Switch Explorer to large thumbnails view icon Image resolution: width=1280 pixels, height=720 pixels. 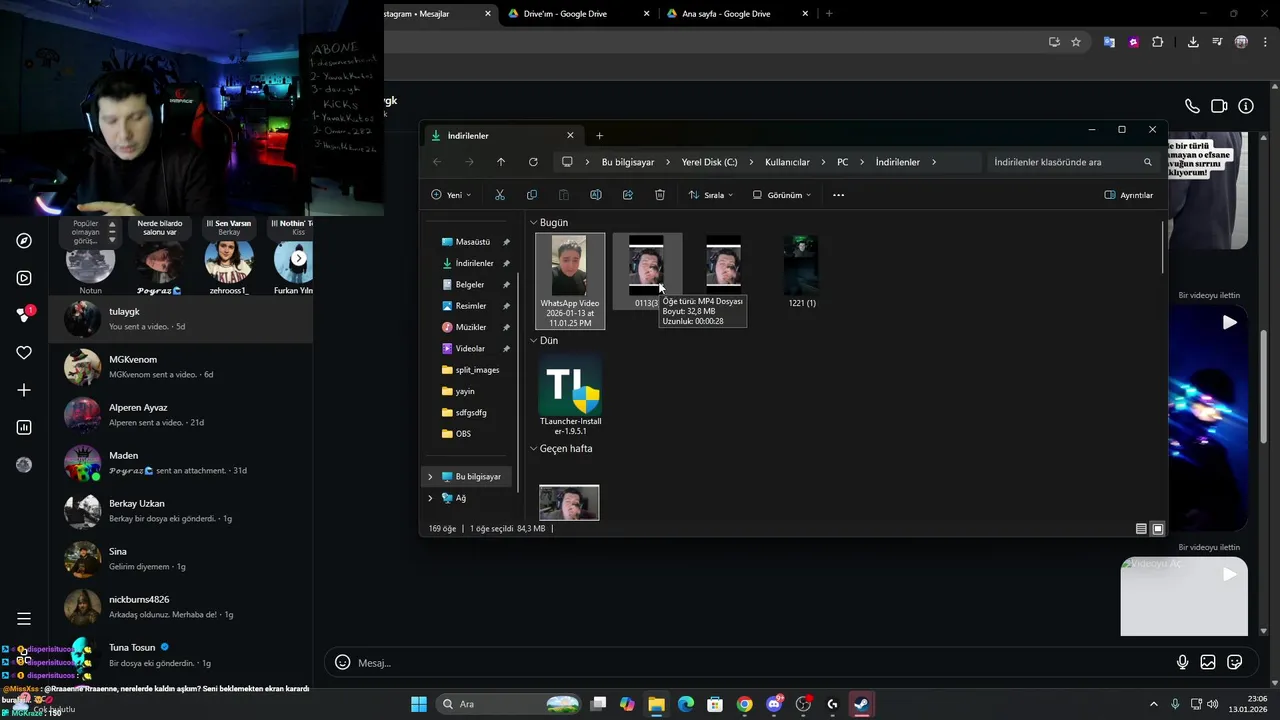tap(1158, 529)
